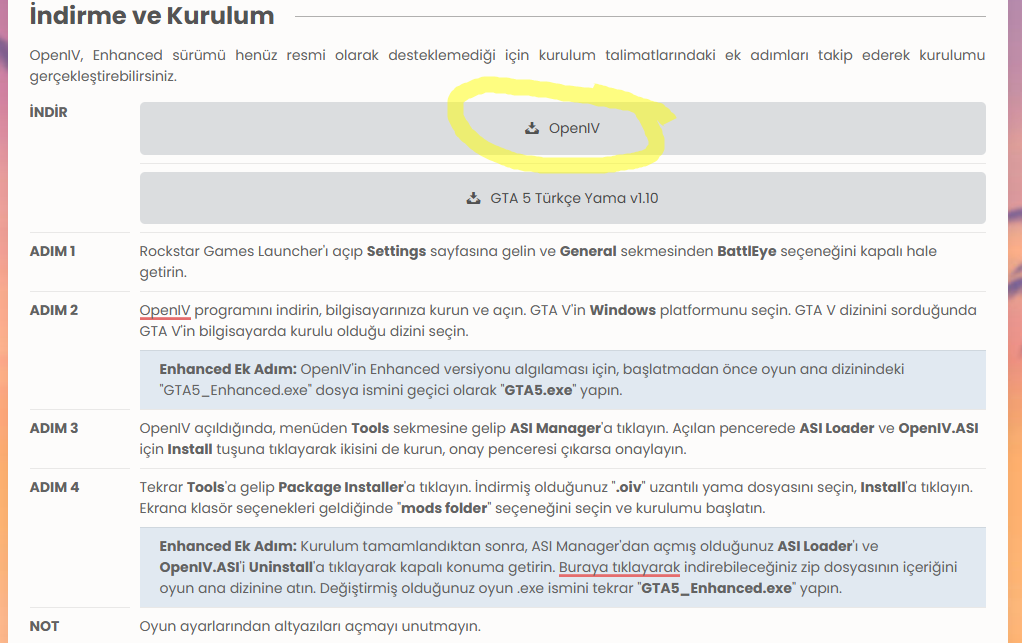1022x643 pixels.
Task: Click the bold word 'Settings' in ADIM 1
Action: pyautogui.click(x=396, y=251)
